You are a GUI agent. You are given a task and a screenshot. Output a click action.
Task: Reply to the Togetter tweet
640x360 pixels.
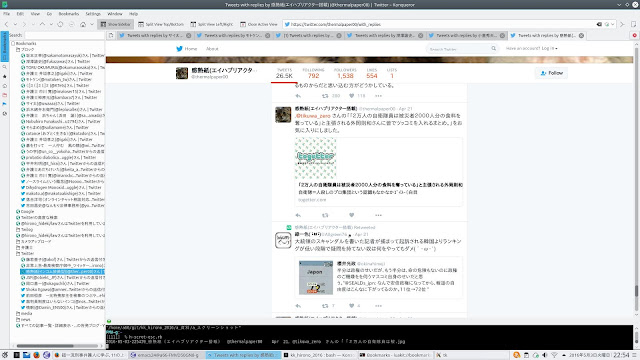[x=298, y=215]
